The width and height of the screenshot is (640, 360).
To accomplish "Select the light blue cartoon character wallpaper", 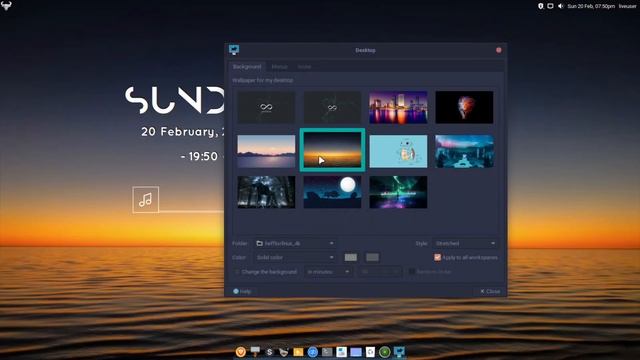I will point(398,151).
